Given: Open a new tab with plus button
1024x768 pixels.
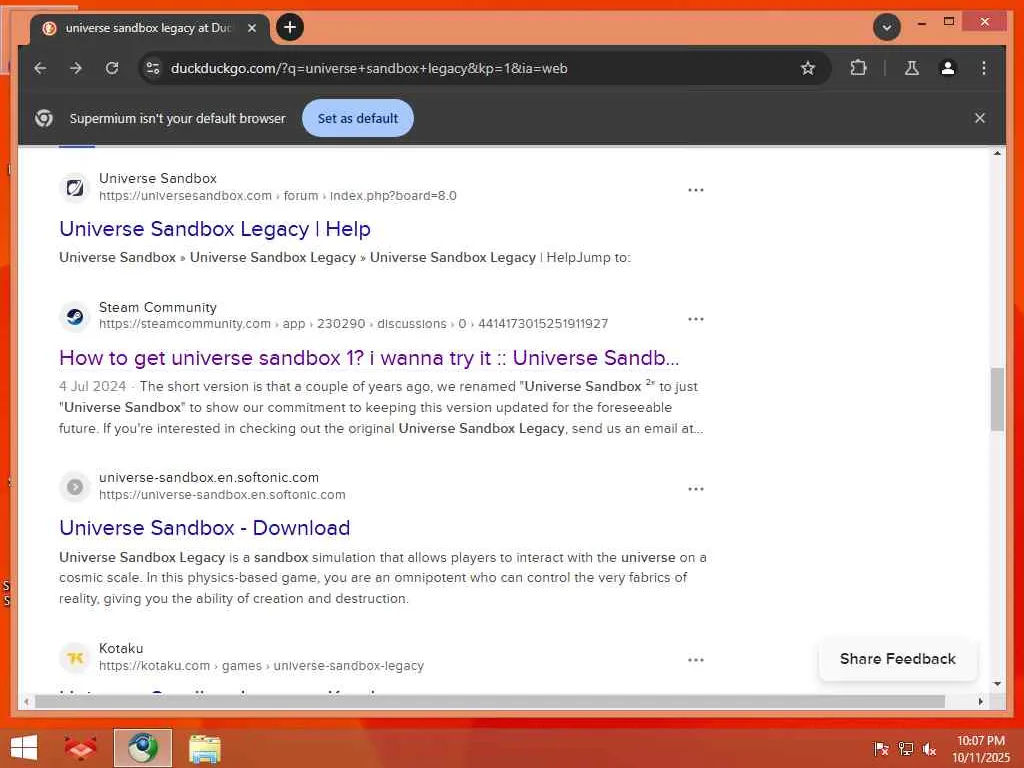Looking at the screenshot, I should (x=290, y=27).
